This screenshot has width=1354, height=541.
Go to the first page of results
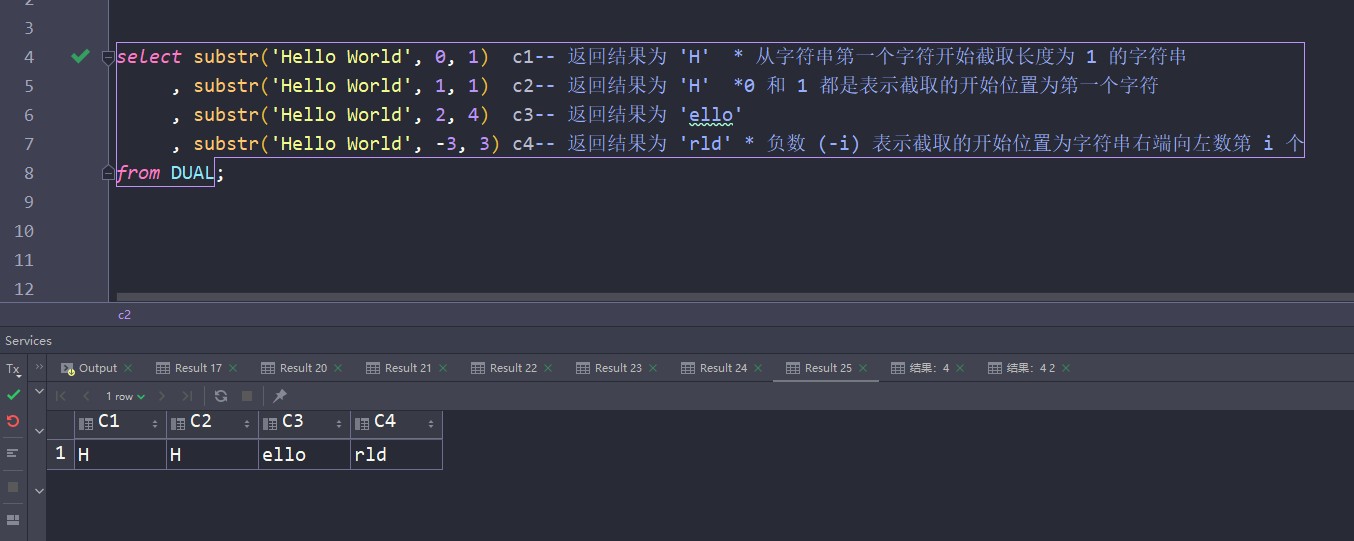(62, 396)
